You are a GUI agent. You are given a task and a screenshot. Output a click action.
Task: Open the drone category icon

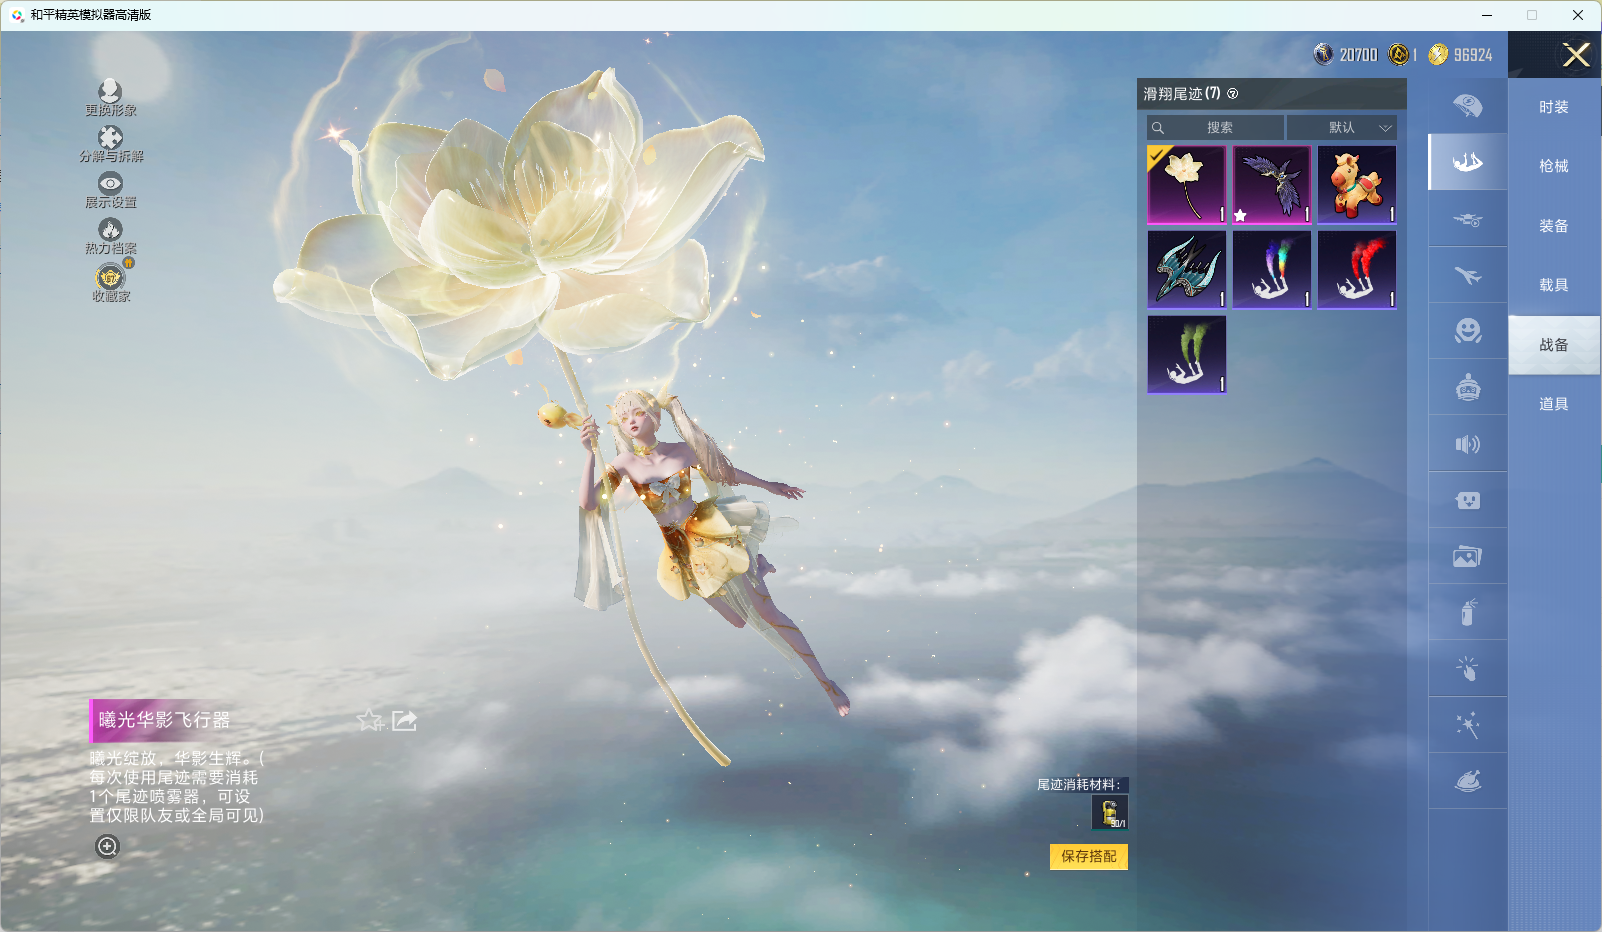click(1468, 219)
